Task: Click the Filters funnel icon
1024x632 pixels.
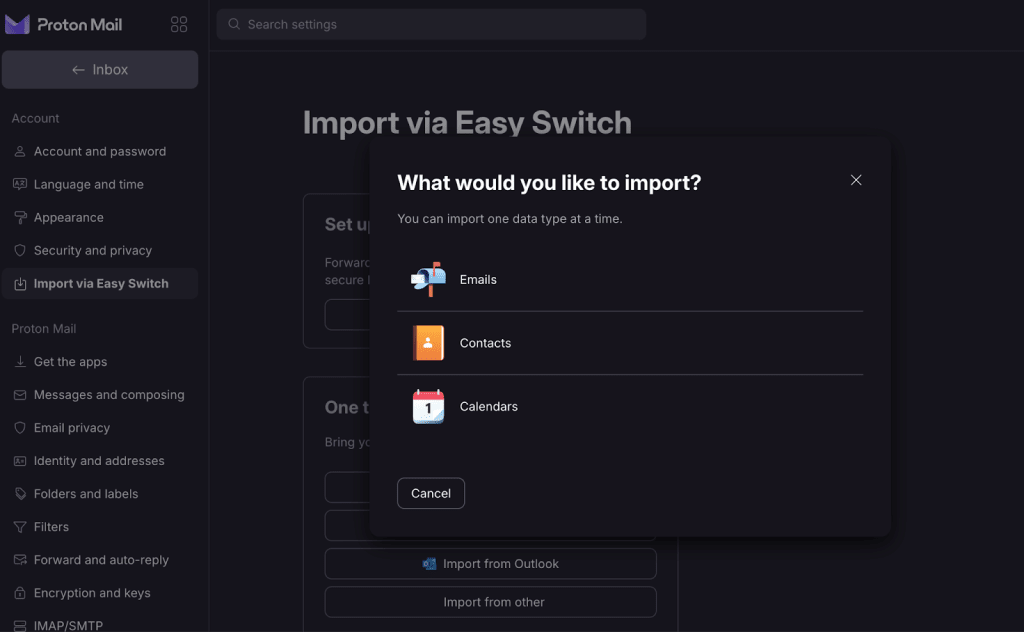Action: click(x=20, y=527)
